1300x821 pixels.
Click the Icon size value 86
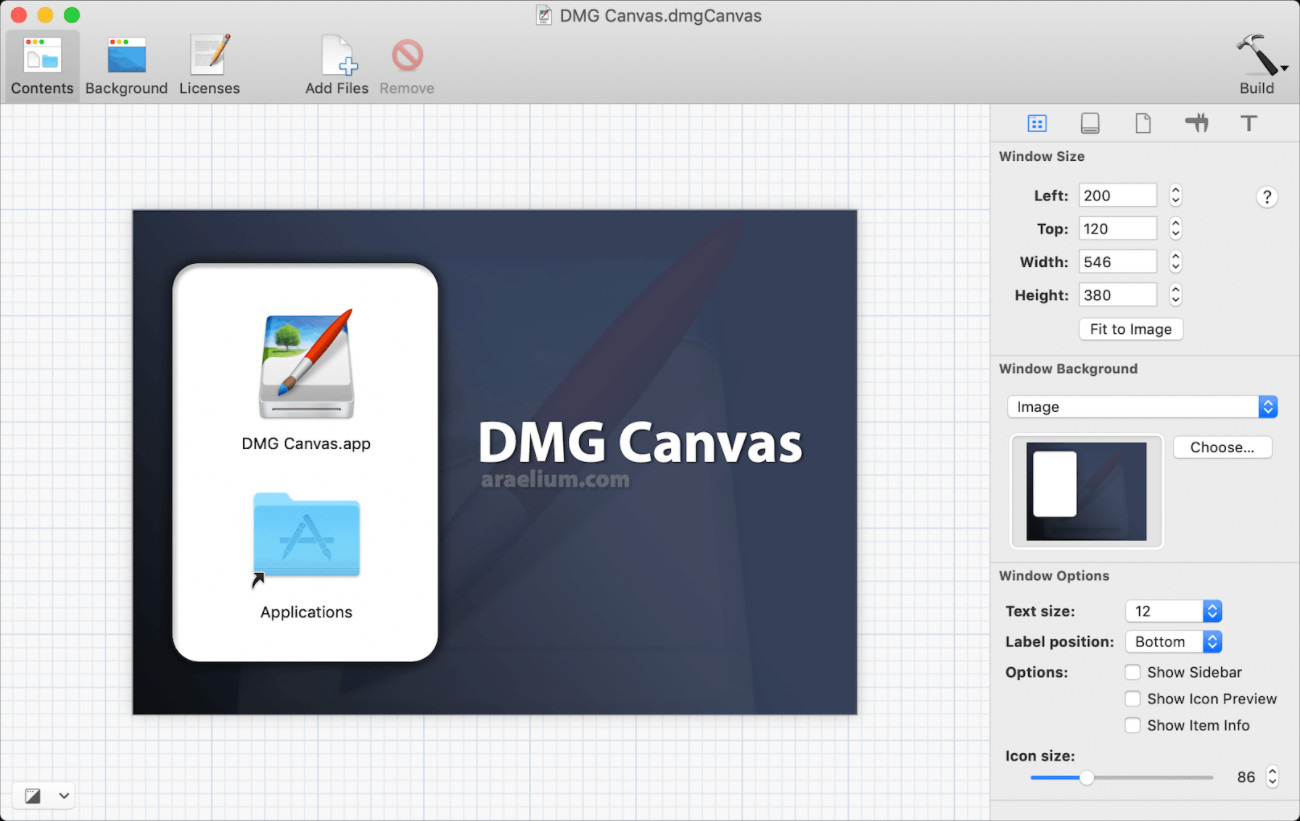(x=1246, y=777)
